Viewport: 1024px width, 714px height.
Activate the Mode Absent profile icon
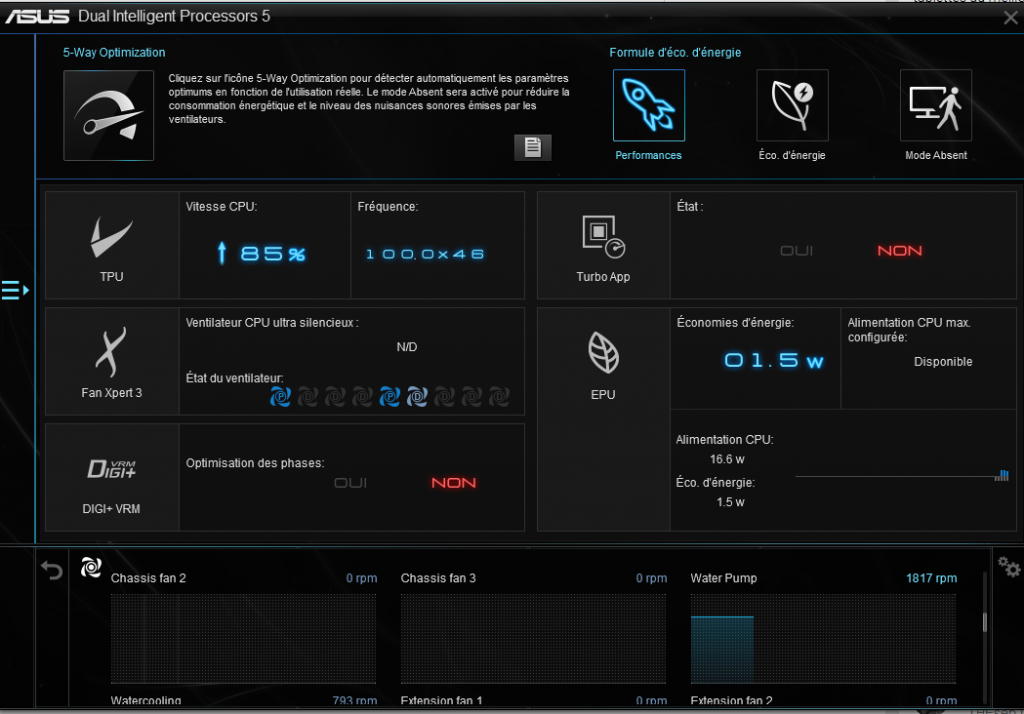point(936,105)
